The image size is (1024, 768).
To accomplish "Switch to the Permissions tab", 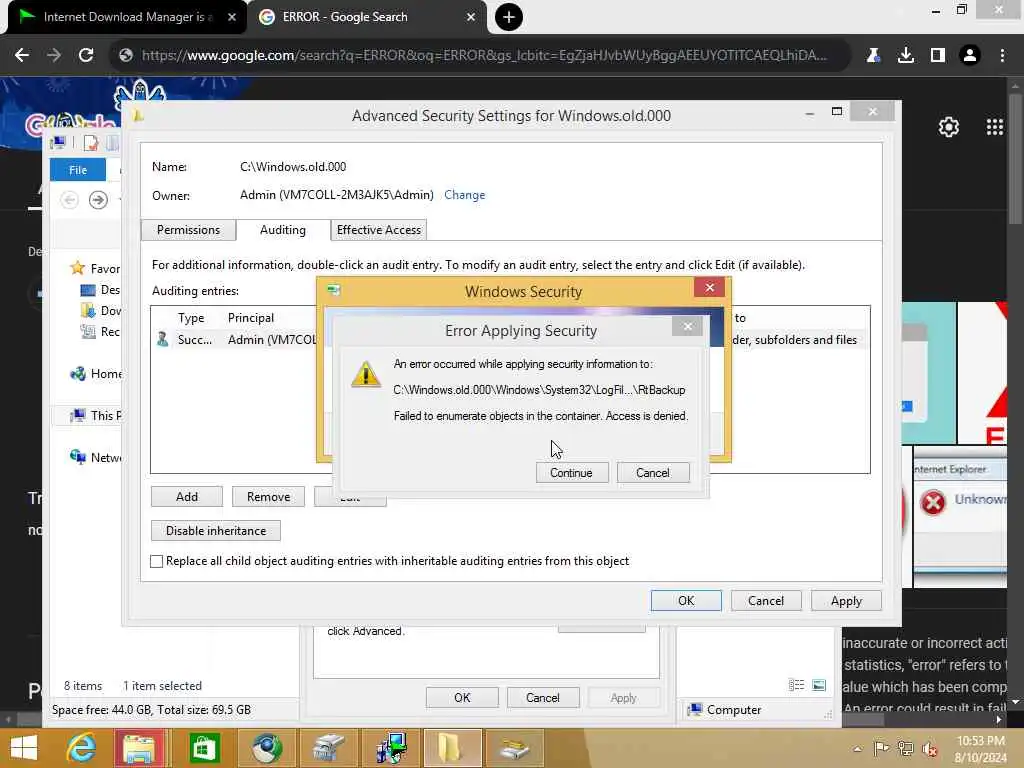I will [188, 230].
